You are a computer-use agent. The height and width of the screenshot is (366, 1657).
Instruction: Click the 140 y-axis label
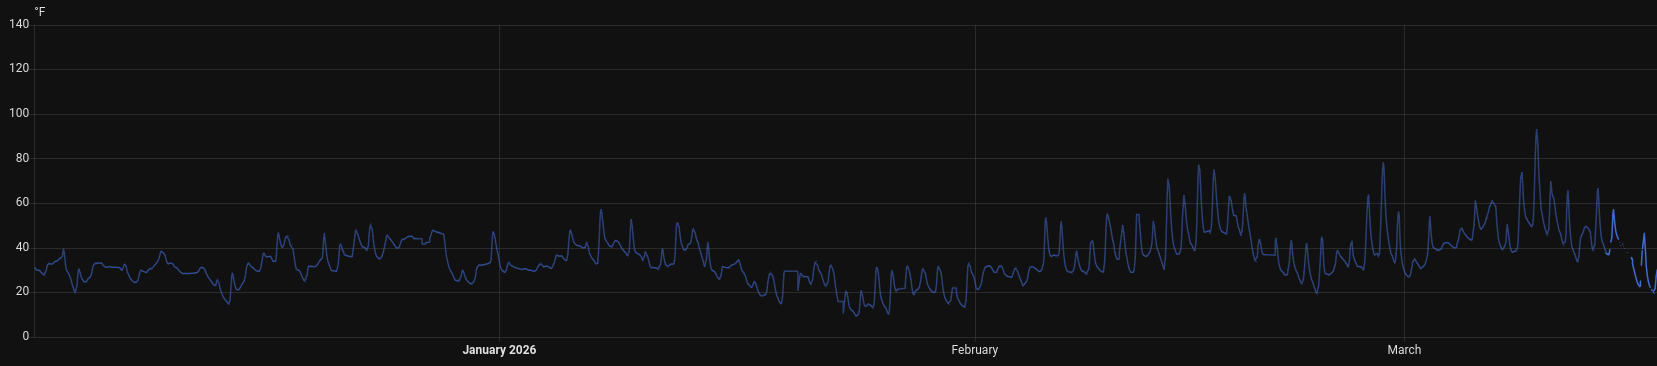(19, 24)
